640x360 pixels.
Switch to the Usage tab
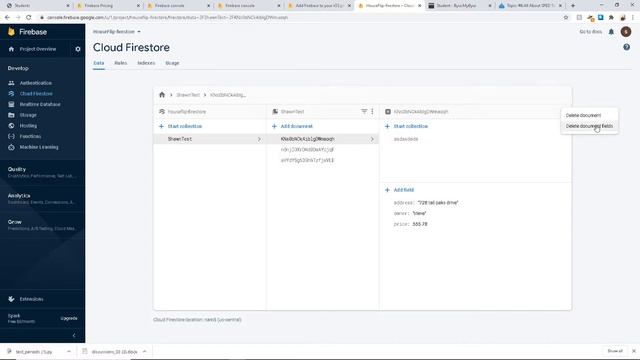click(x=172, y=63)
